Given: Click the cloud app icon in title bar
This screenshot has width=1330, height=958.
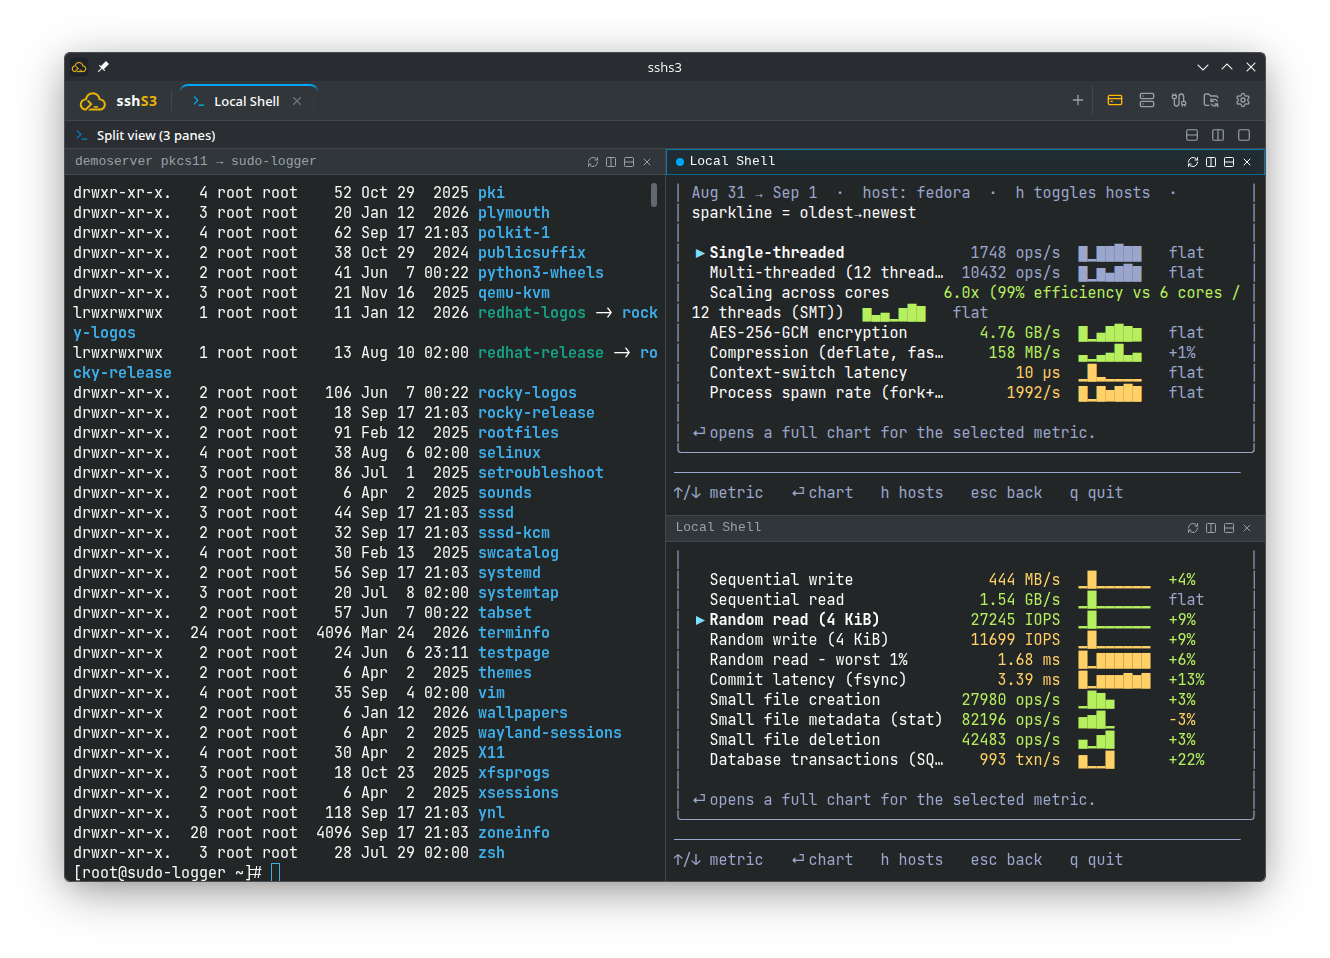Looking at the screenshot, I should tap(79, 67).
